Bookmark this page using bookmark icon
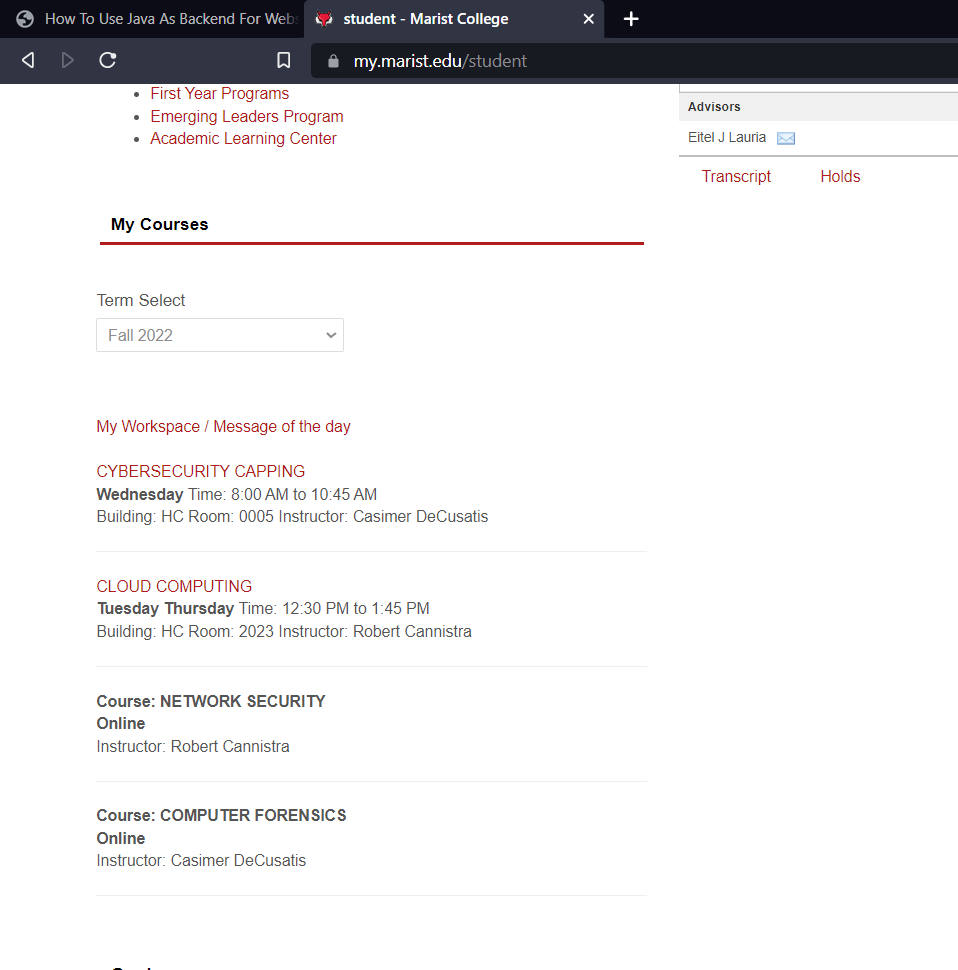 coord(283,60)
